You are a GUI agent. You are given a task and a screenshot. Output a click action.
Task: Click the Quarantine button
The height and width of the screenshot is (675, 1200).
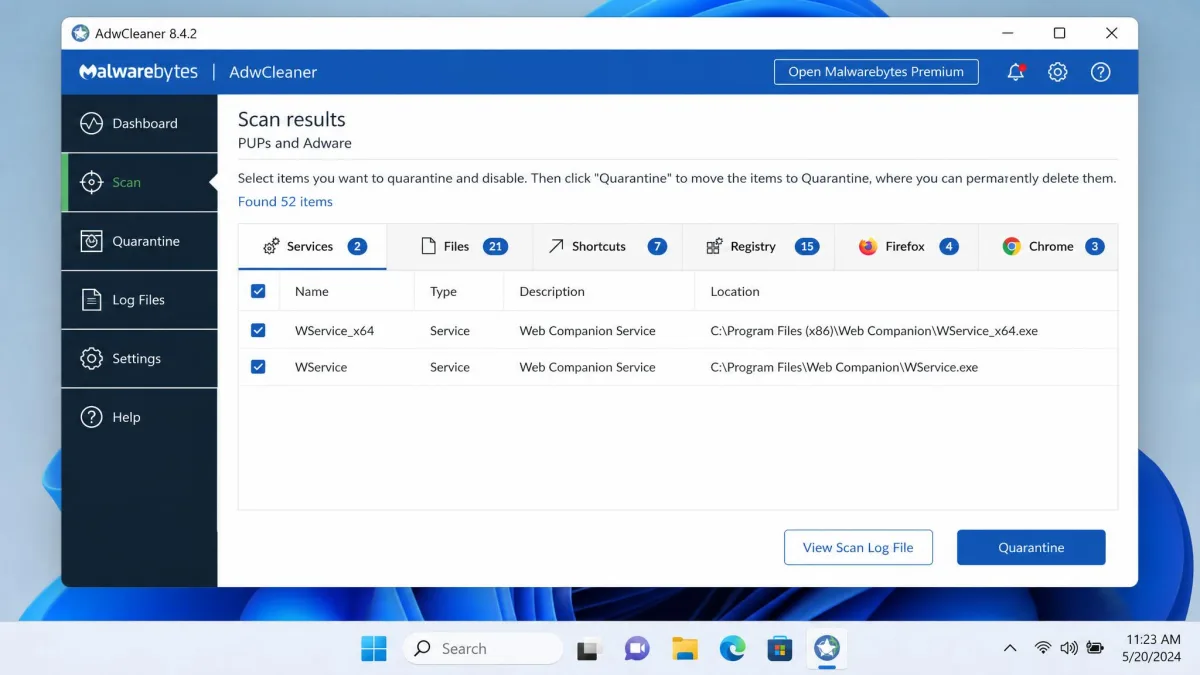[x=1031, y=547]
